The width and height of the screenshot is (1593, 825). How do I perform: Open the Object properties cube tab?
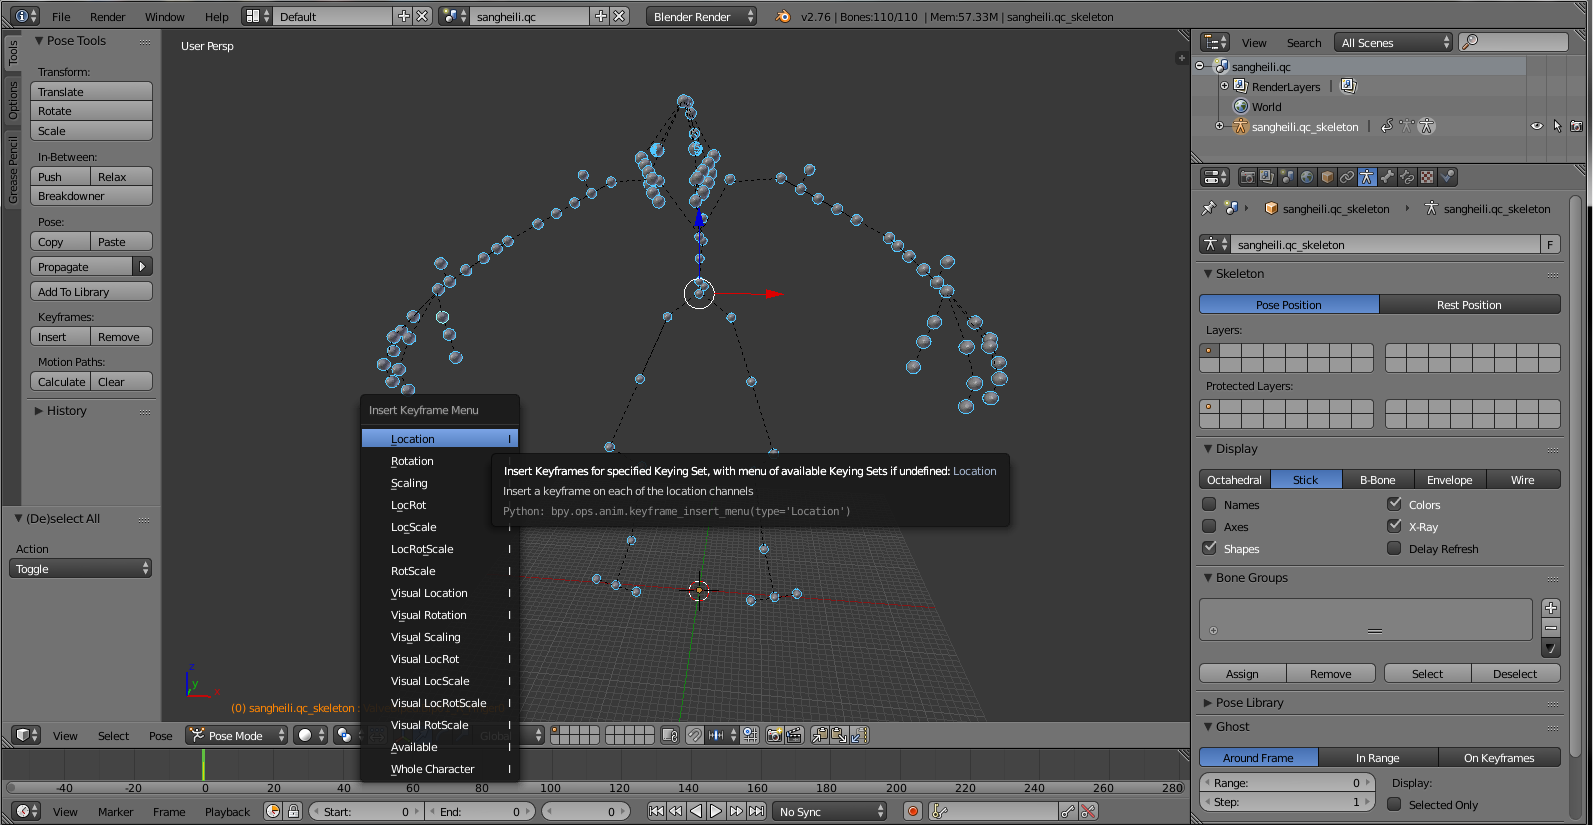click(x=1327, y=177)
